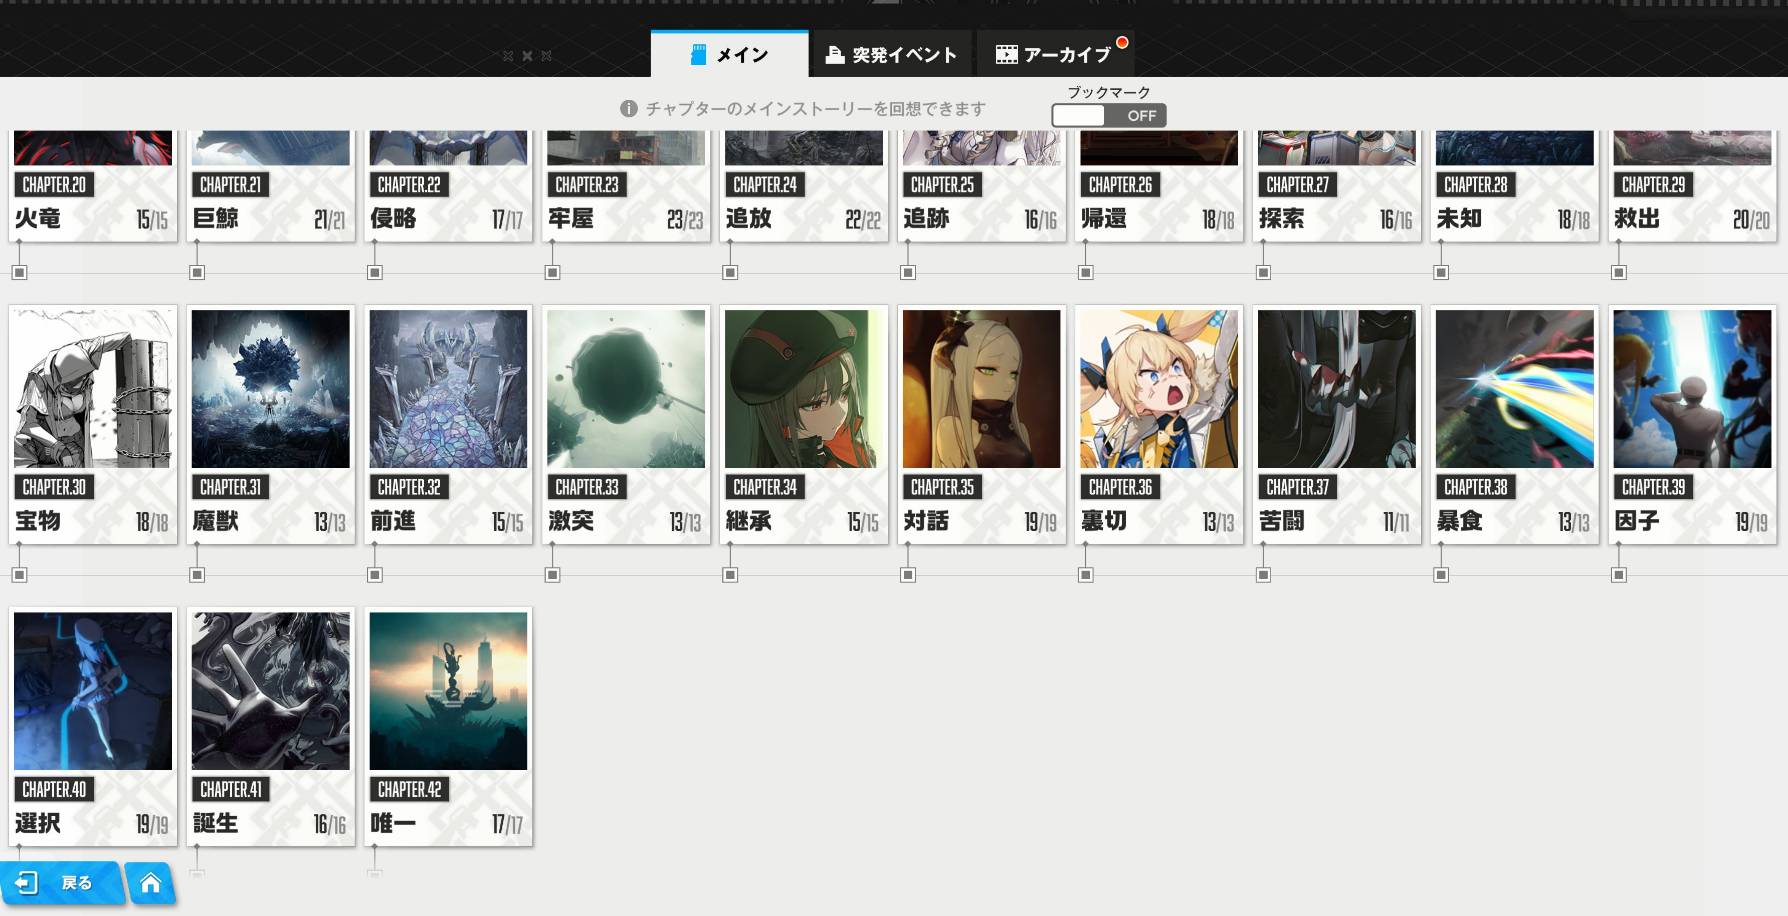
Task: Click the back arrow 戻る button
Action: (x=60, y=883)
